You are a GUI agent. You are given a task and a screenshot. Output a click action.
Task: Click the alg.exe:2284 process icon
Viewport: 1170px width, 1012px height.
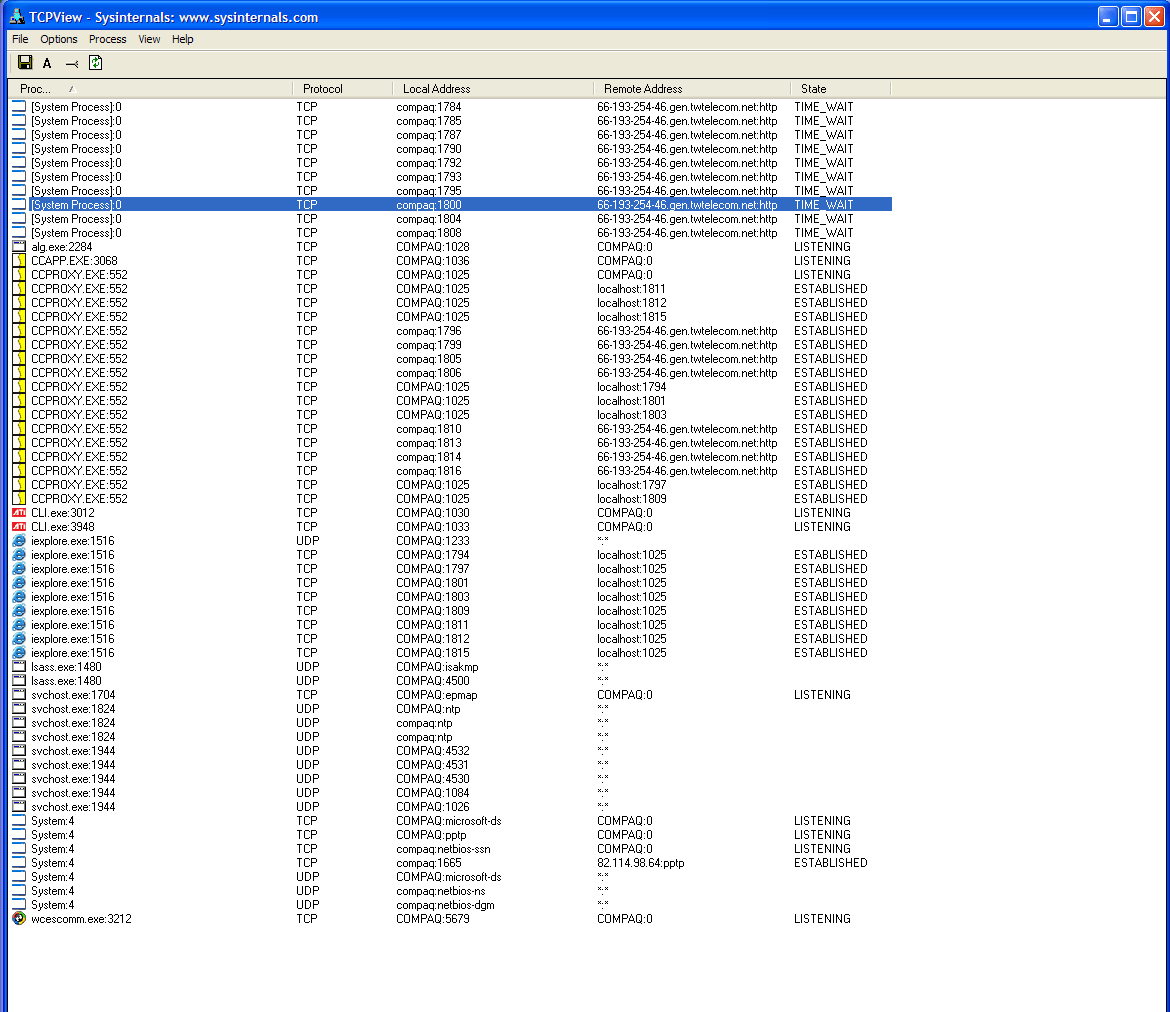coord(19,247)
